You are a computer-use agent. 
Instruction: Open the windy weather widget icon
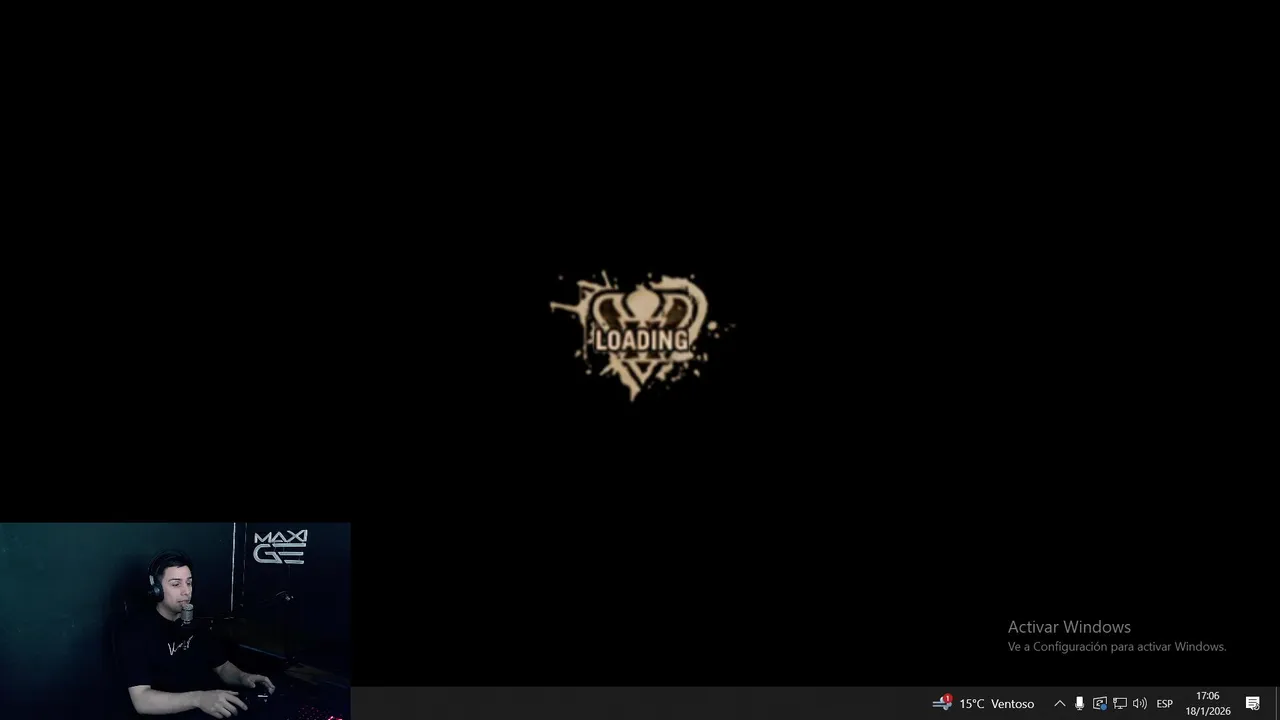(942, 703)
